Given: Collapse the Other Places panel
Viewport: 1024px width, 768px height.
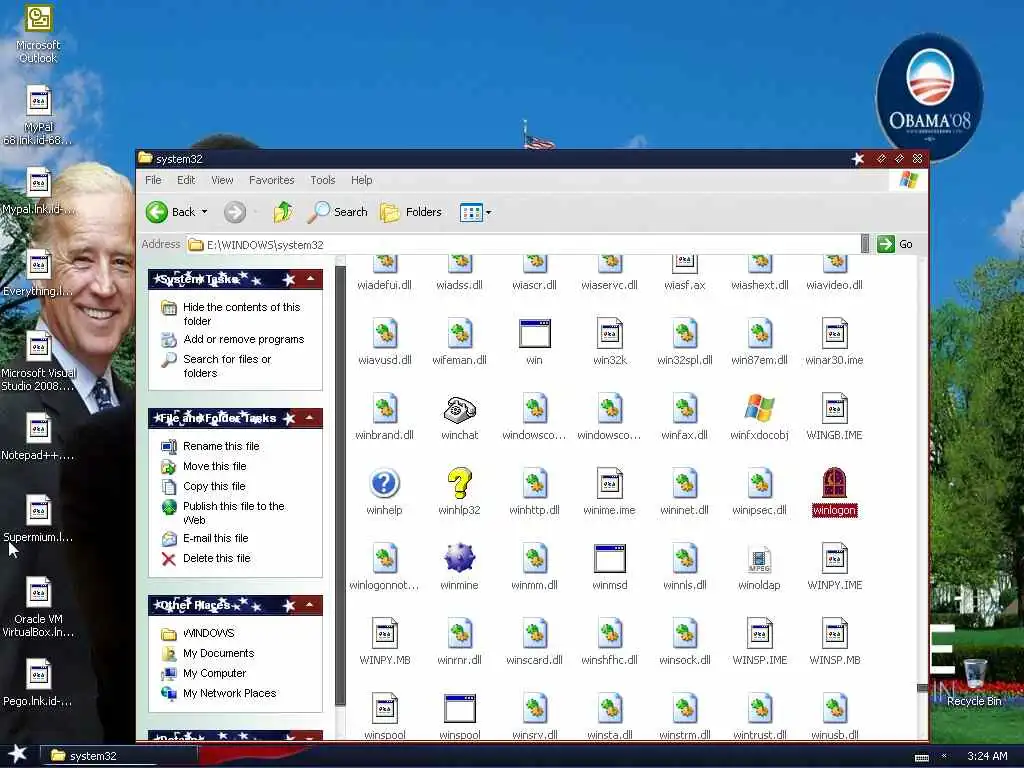Looking at the screenshot, I should 310,605.
